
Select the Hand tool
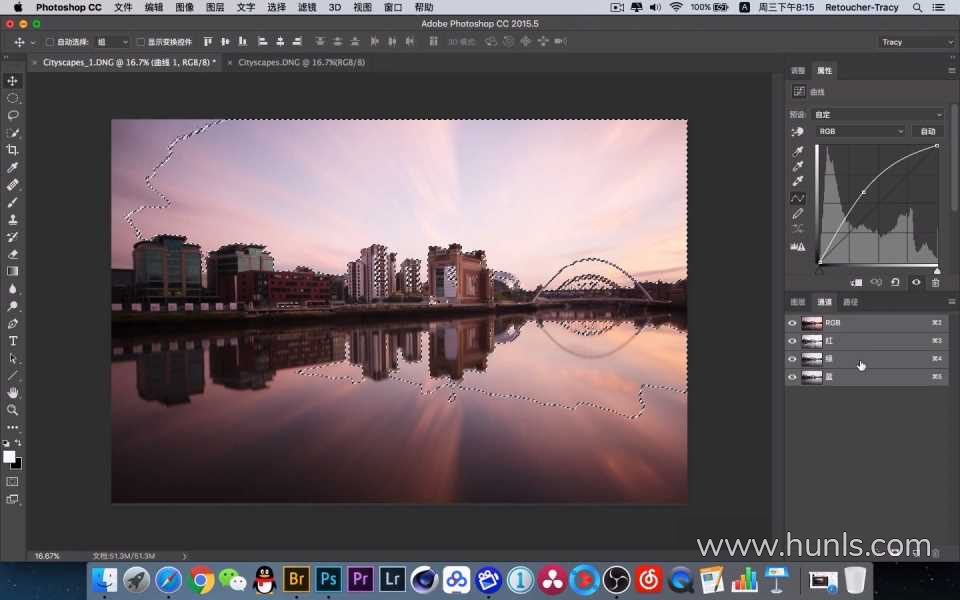pyautogui.click(x=12, y=393)
